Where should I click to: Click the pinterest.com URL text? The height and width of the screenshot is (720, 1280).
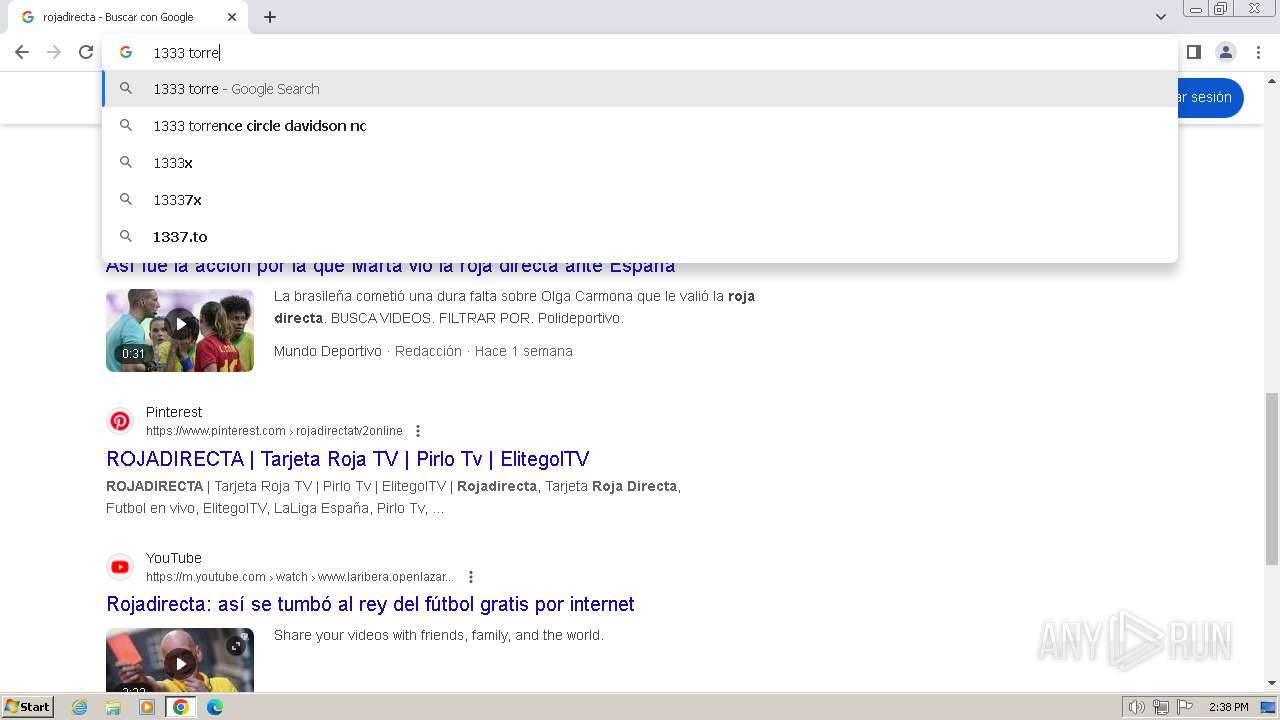274,431
